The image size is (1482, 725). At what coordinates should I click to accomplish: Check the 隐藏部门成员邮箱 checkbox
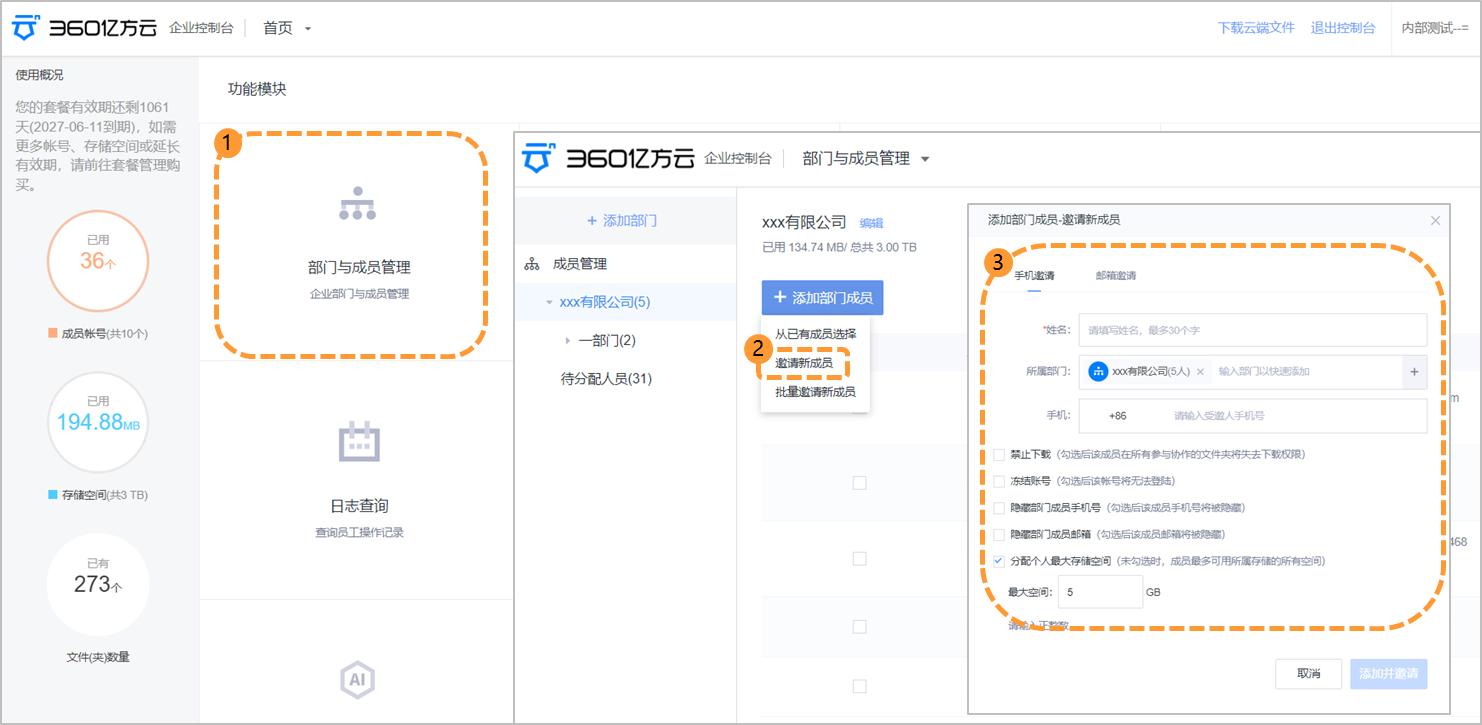999,534
